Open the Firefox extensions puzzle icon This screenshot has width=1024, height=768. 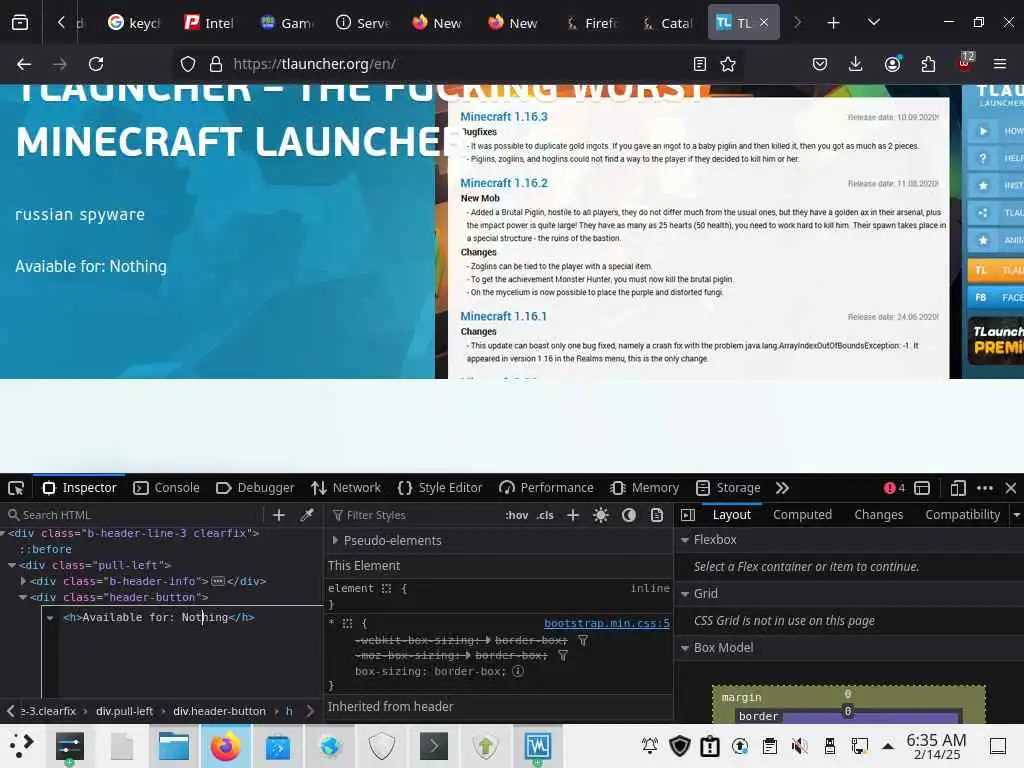click(928, 64)
